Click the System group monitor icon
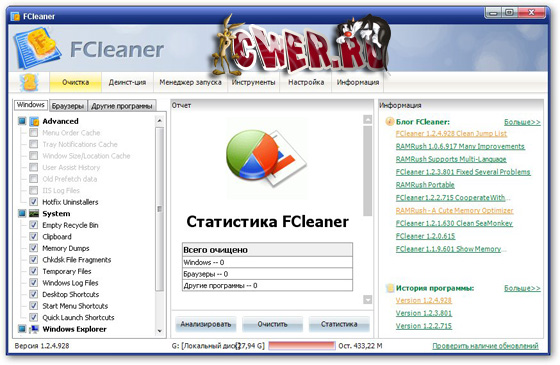This screenshot has width=560, height=365. click(x=34, y=214)
